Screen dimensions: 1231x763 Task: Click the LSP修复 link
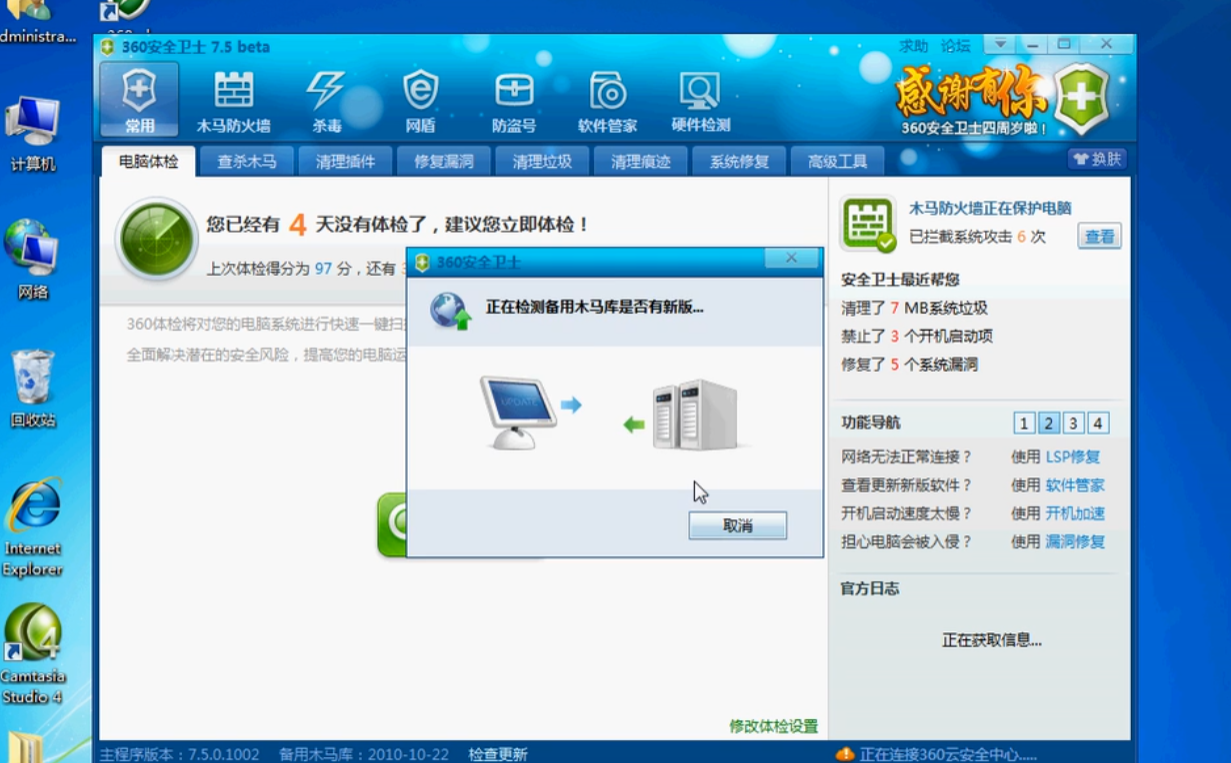[x=1073, y=457]
